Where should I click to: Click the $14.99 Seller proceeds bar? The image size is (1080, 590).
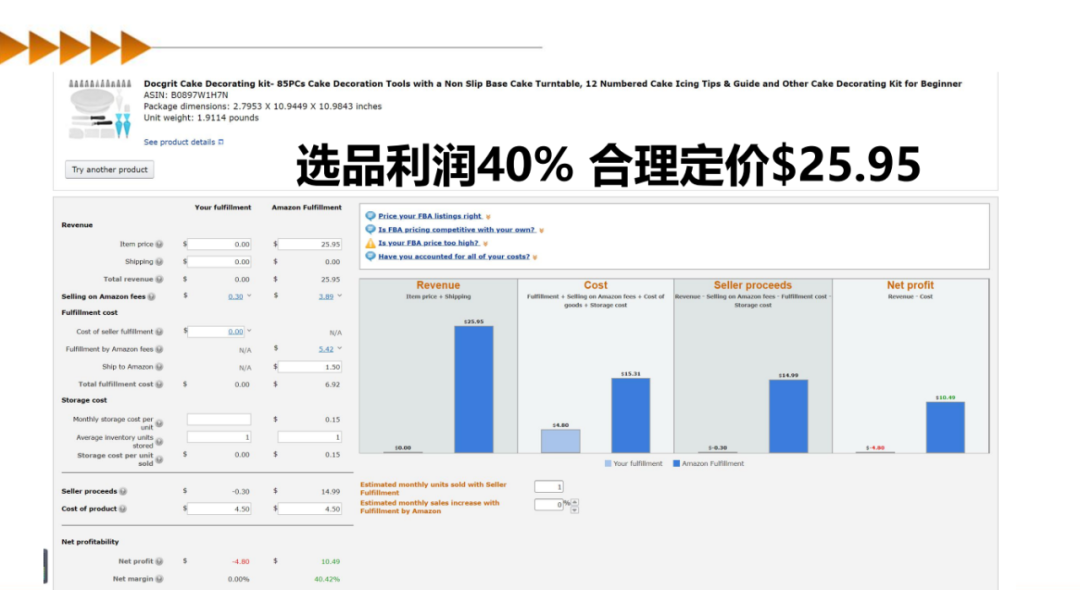click(789, 416)
